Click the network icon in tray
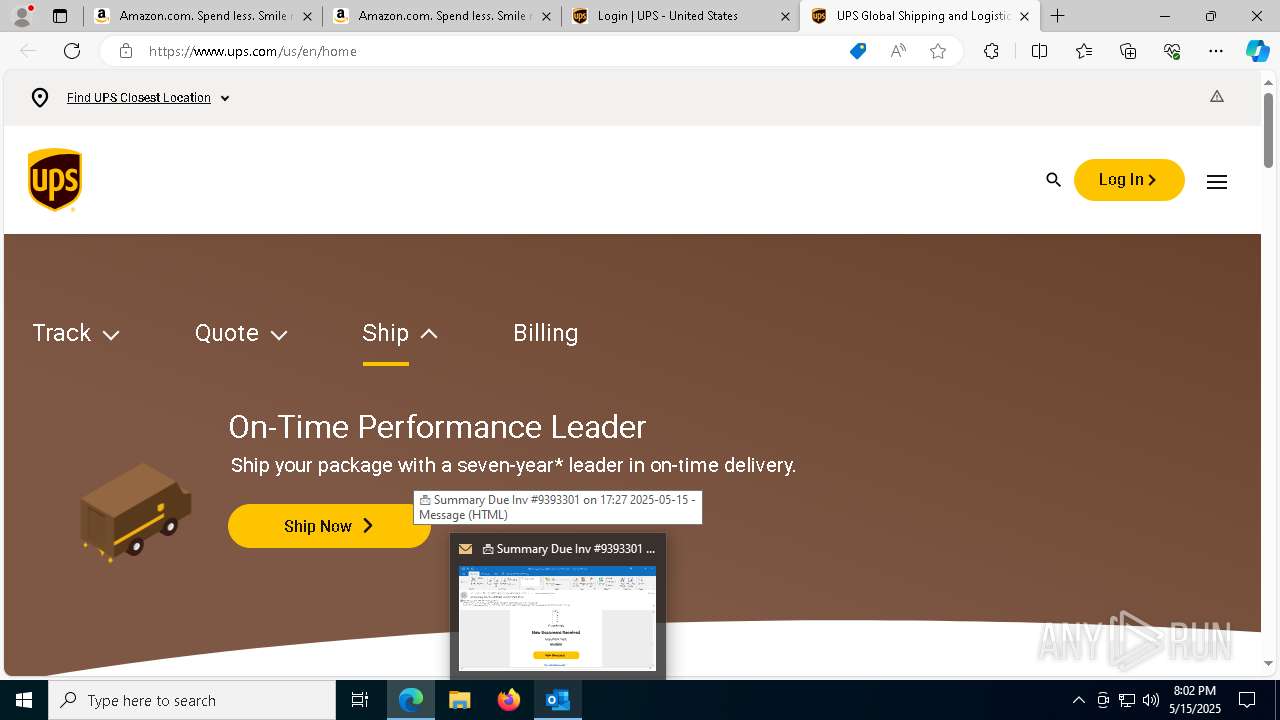Viewport: 1280px width, 720px height. tap(1127, 700)
